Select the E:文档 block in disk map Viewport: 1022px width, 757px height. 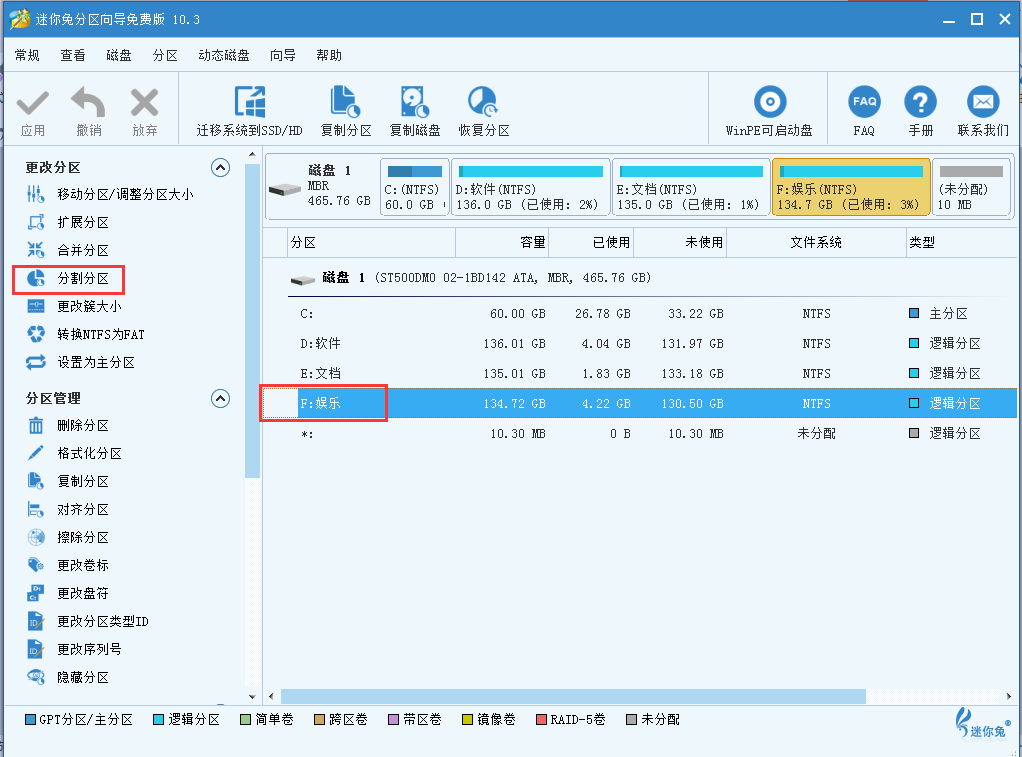coord(691,187)
